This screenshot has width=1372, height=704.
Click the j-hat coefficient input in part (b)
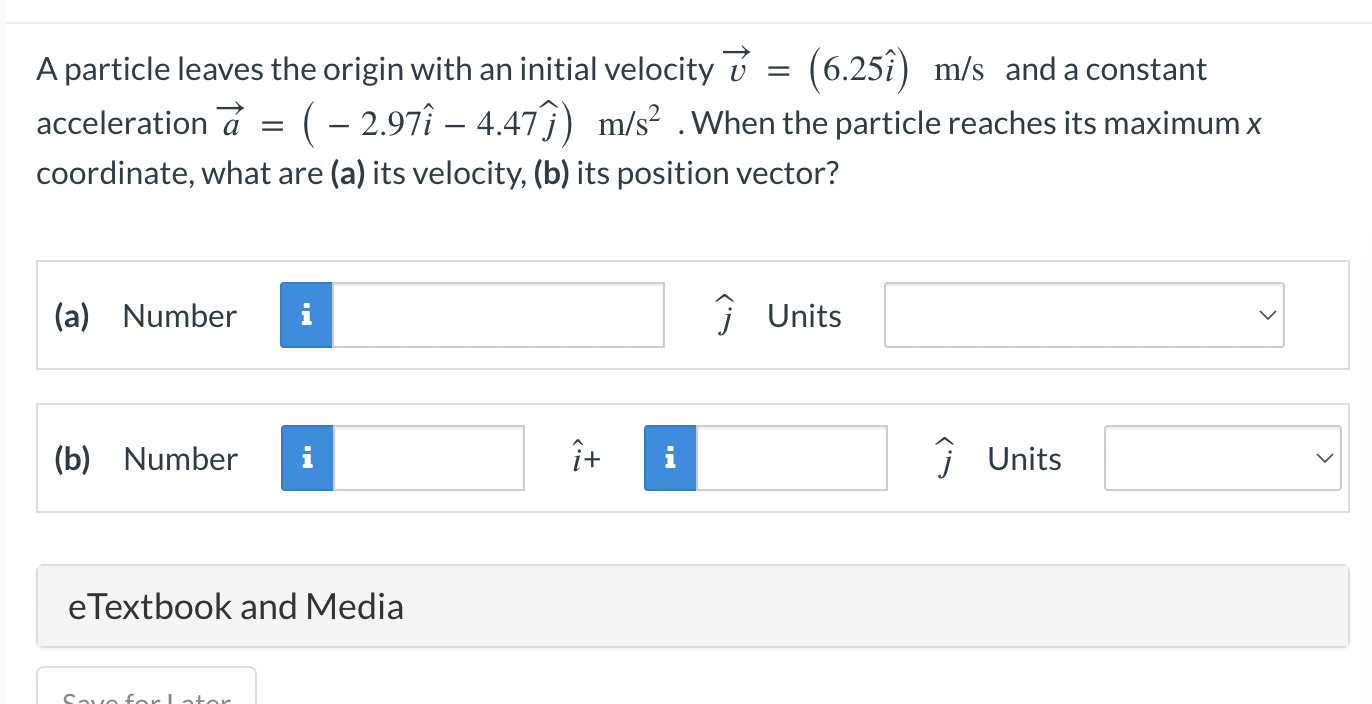click(x=790, y=458)
